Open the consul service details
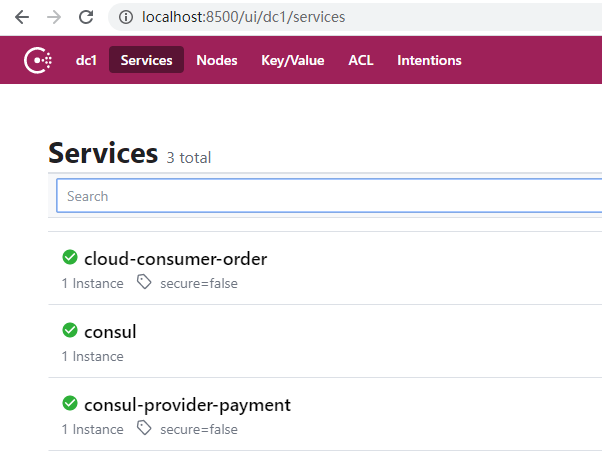This screenshot has width=602, height=465. (110, 332)
